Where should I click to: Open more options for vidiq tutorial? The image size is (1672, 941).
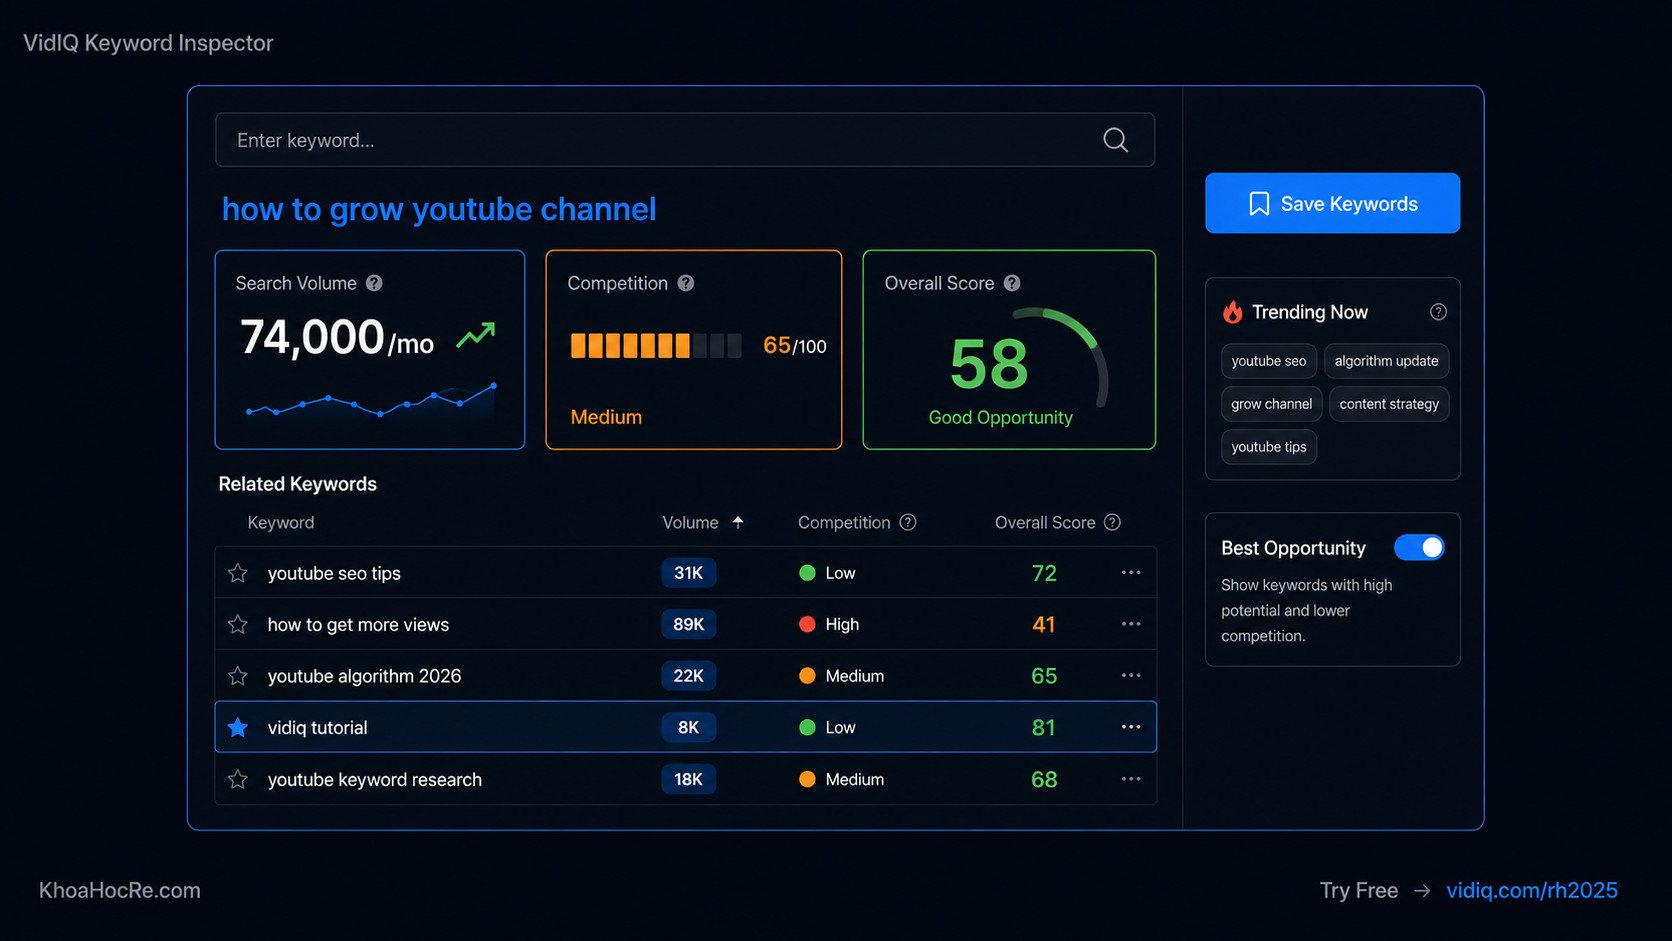pyautogui.click(x=1131, y=727)
